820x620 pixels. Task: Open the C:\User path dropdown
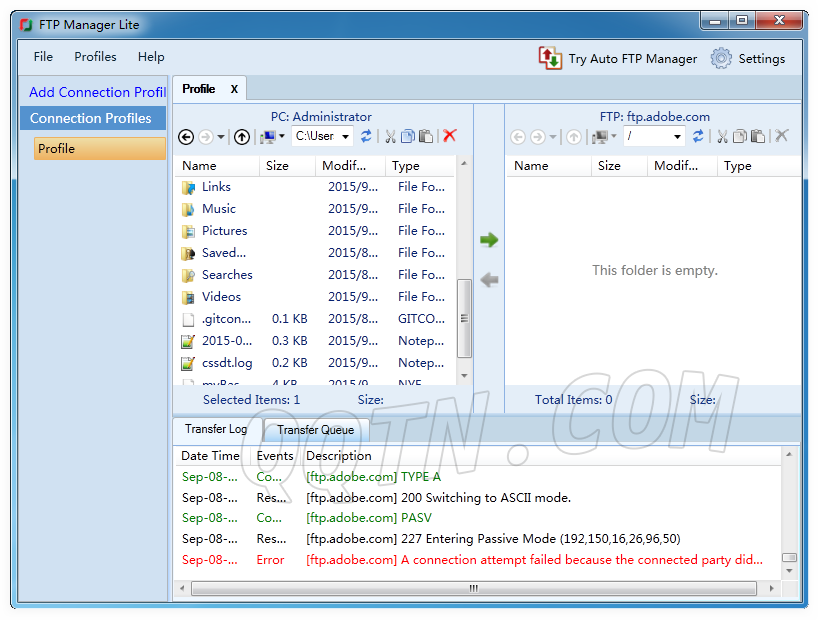pyautogui.click(x=346, y=137)
